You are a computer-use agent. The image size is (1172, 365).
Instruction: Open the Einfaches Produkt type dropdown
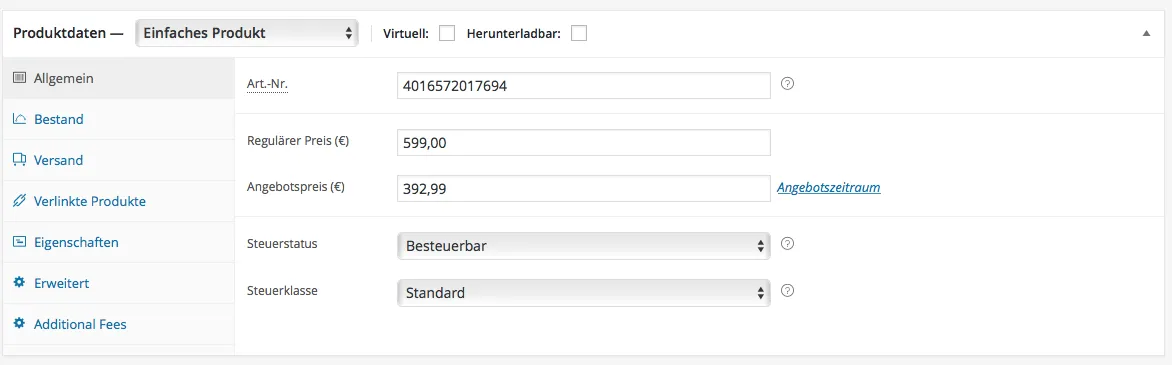tap(247, 33)
